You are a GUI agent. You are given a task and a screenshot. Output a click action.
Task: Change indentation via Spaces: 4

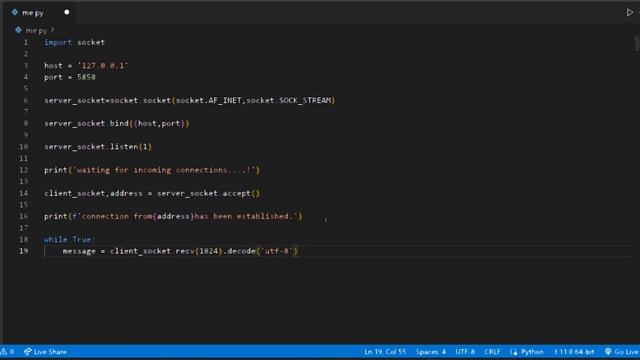coord(431,351)
